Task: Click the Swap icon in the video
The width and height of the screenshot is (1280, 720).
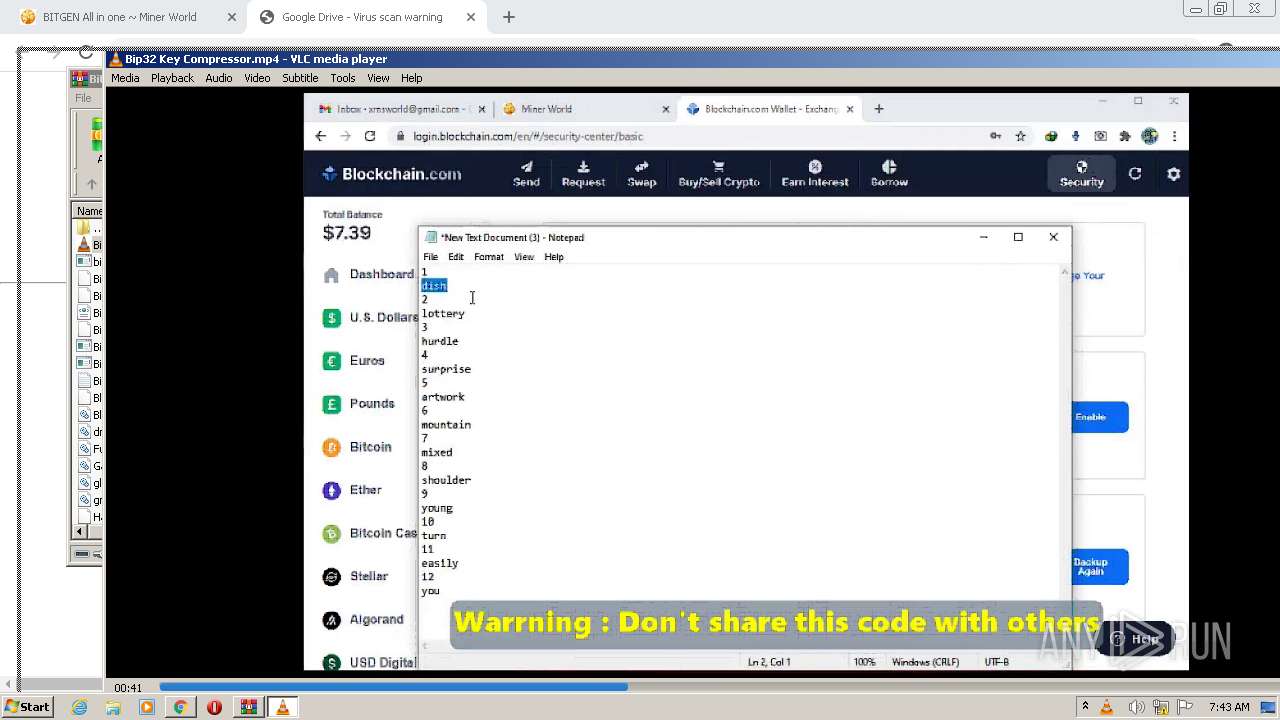Action: click(x=642, y=173)
